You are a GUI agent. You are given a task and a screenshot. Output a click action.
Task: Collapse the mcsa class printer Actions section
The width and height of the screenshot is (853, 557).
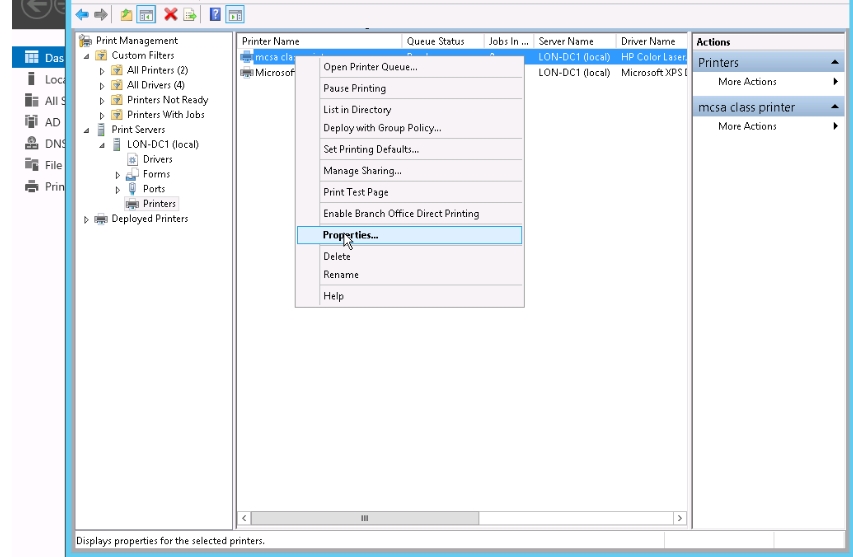click(835, 107)
